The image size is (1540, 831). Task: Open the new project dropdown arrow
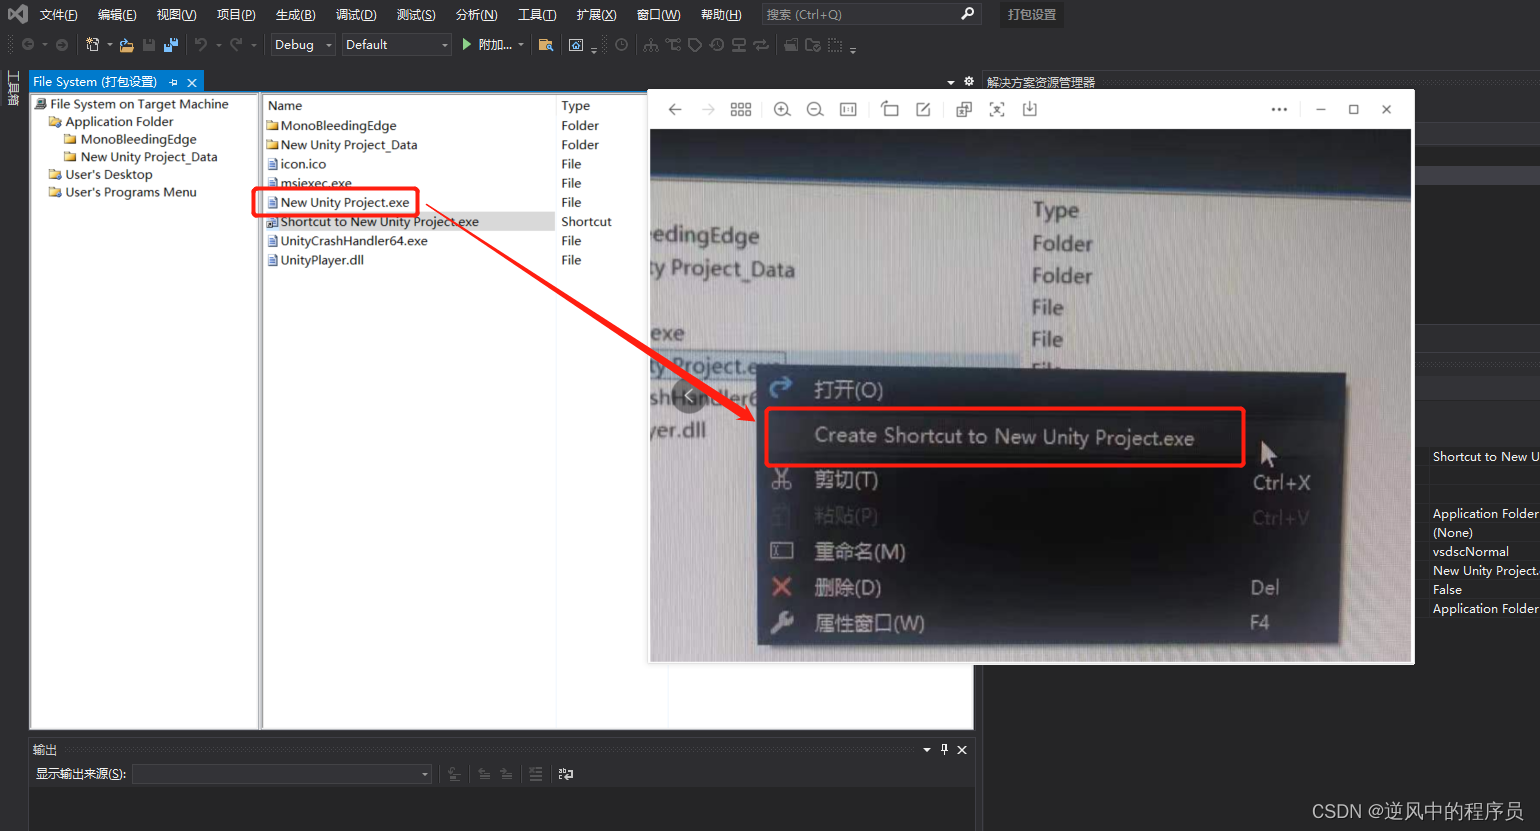(109, 45)
